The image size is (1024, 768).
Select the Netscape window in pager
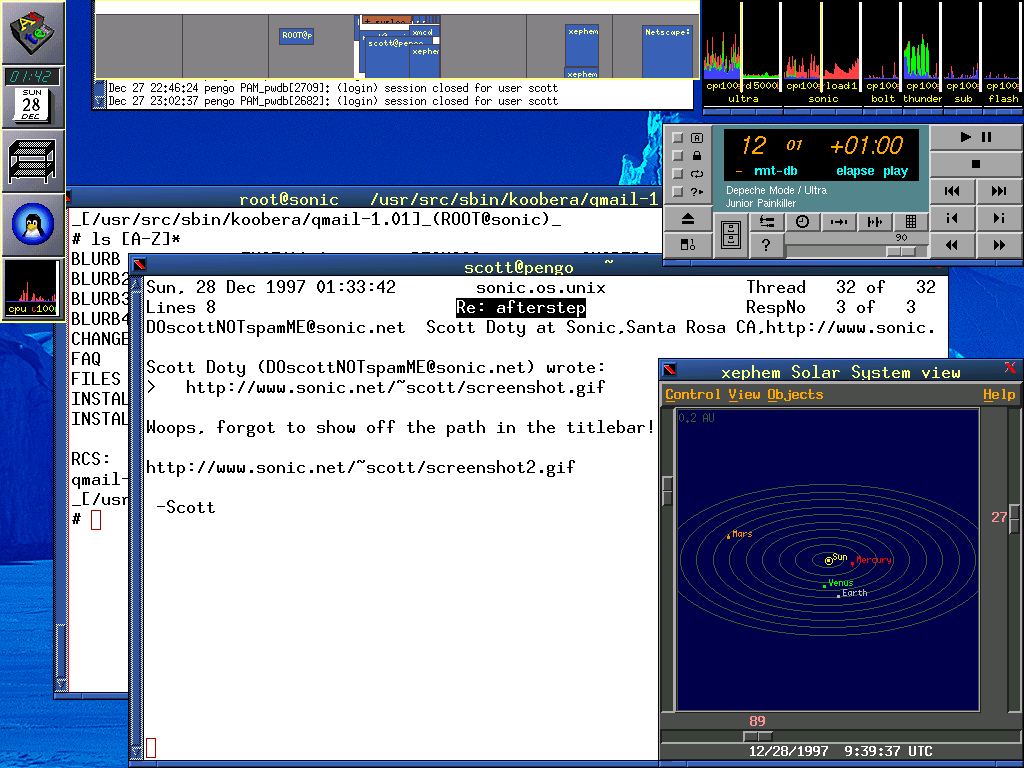[x=667, y=51]
